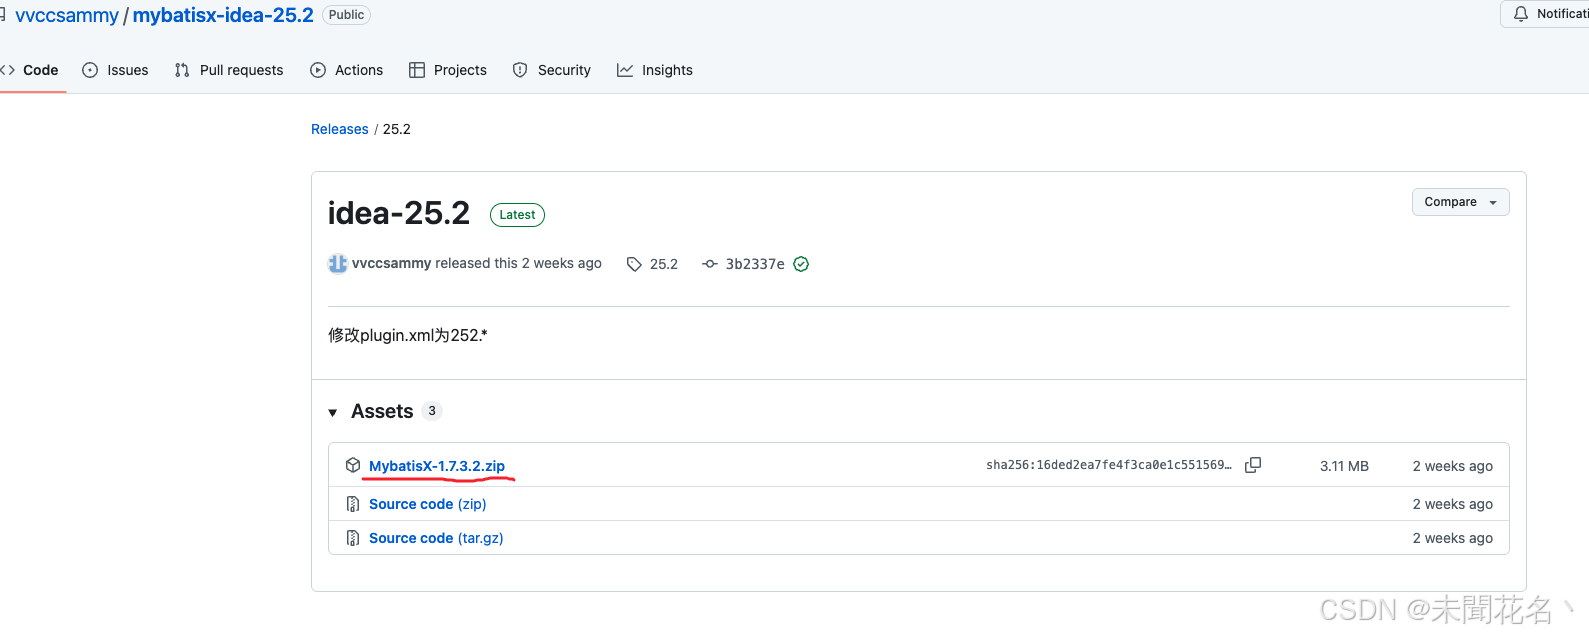Click the Latest release badge
Viewport: 1589px width, 637px height.
(x=517, y=215)
